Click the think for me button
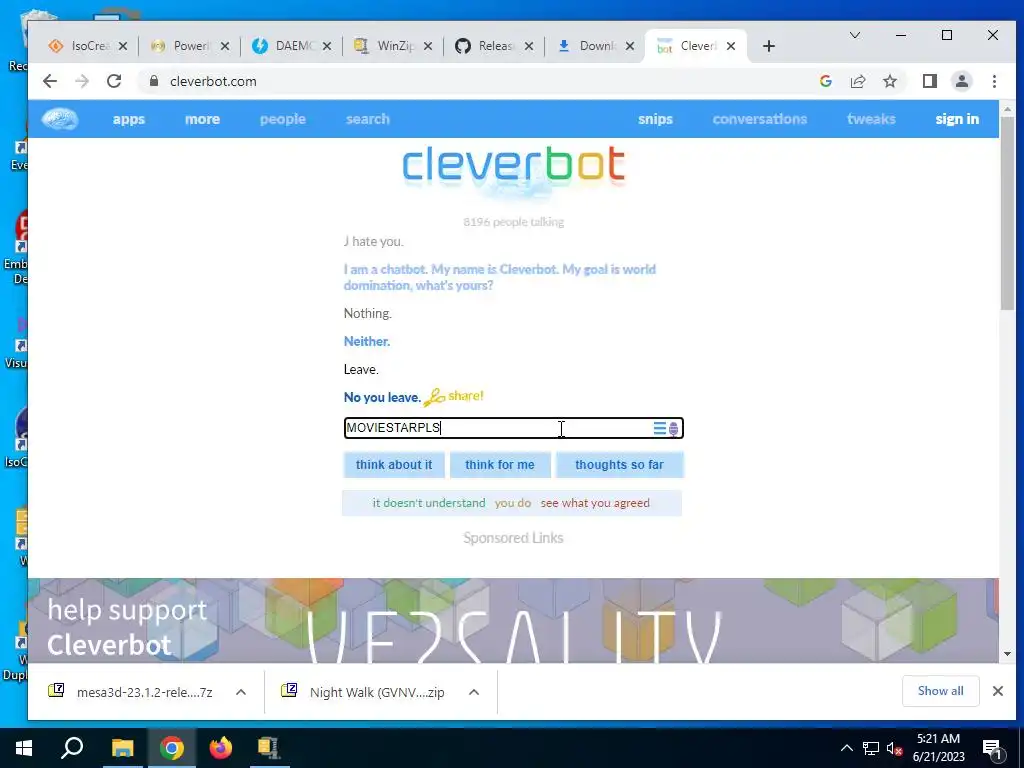Image resolution: width=1024 pixels, height=768 pixels. click(x=500, y=465)
